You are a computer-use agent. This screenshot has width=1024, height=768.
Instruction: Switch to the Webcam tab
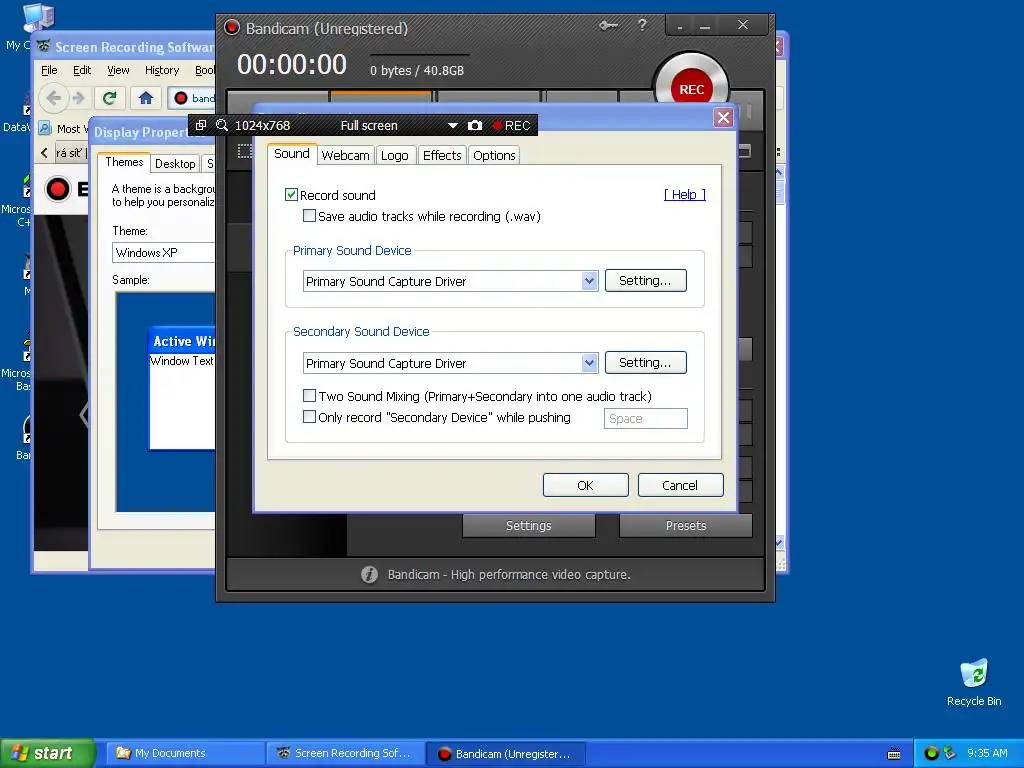click(345, 155)
